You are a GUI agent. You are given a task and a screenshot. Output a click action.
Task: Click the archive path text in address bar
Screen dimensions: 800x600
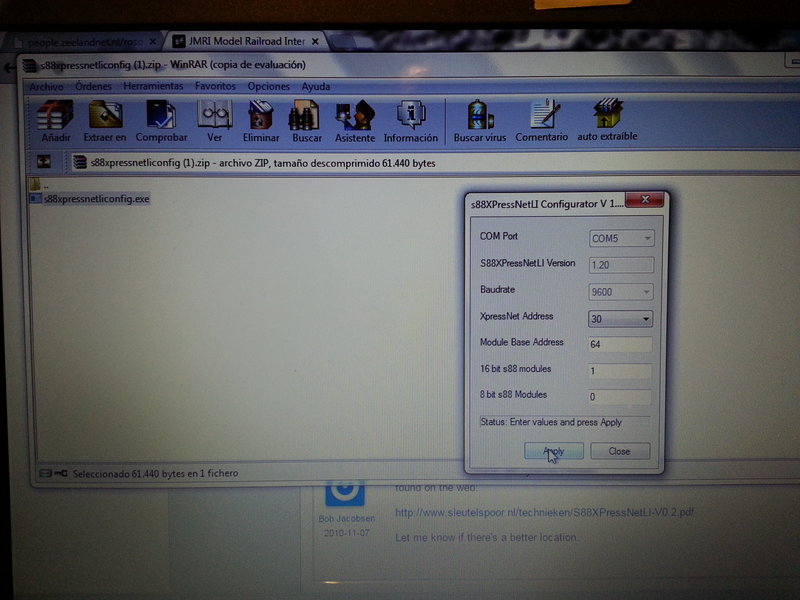(x=263, y=163)
